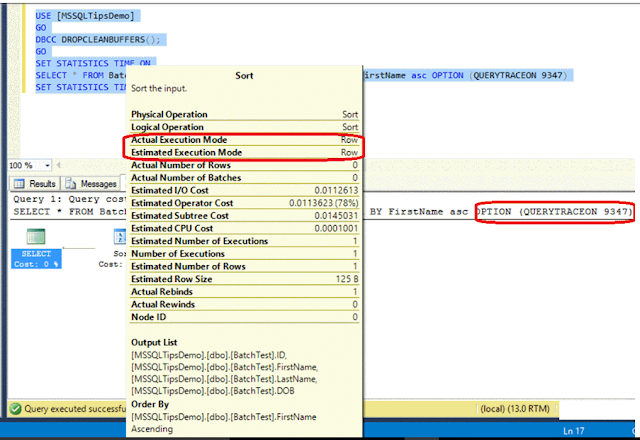Click the Actual Rebinds row
The height and width of the screenshot is (440, 640).
pos(244,291)
